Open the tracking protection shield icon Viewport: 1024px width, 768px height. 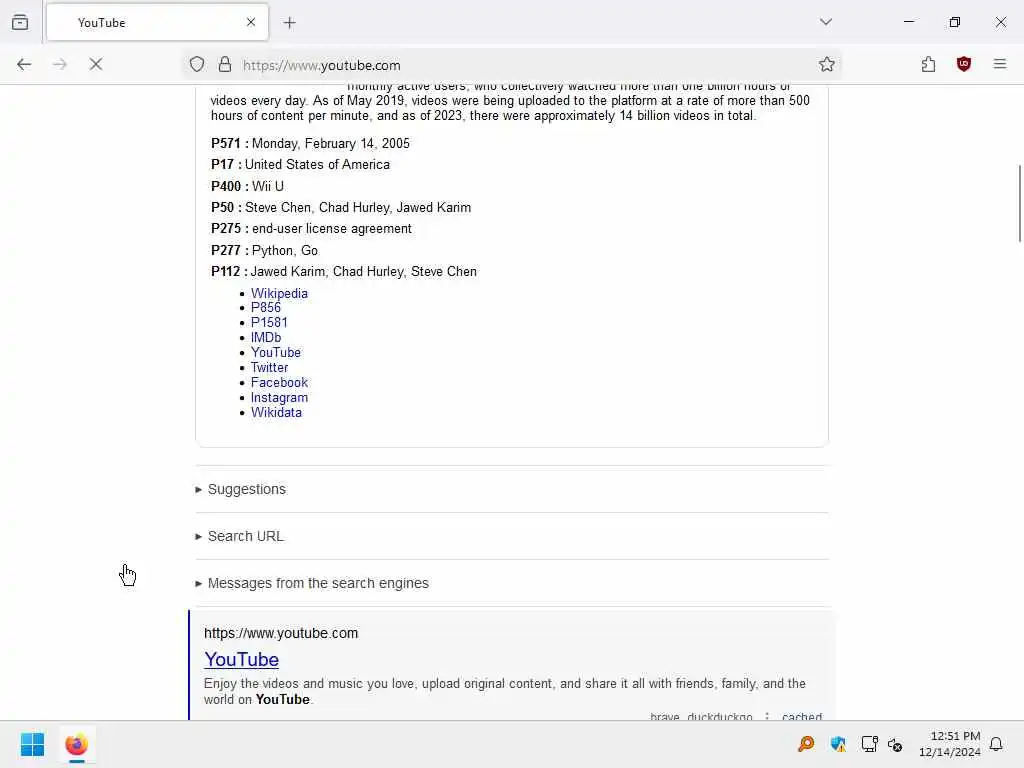click(197, 64)
